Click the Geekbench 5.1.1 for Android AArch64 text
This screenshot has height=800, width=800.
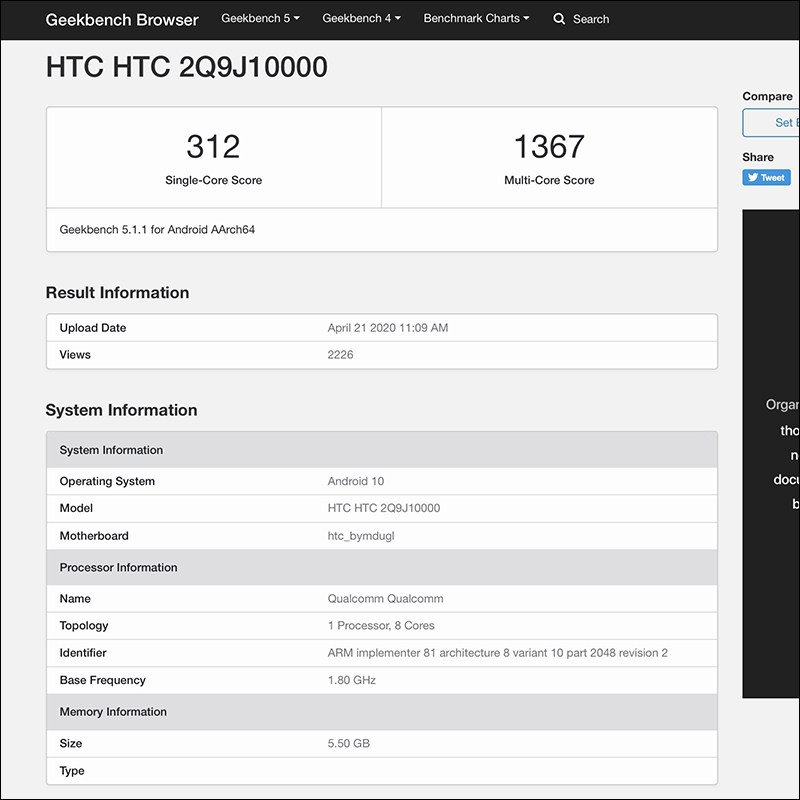(157, 230)
